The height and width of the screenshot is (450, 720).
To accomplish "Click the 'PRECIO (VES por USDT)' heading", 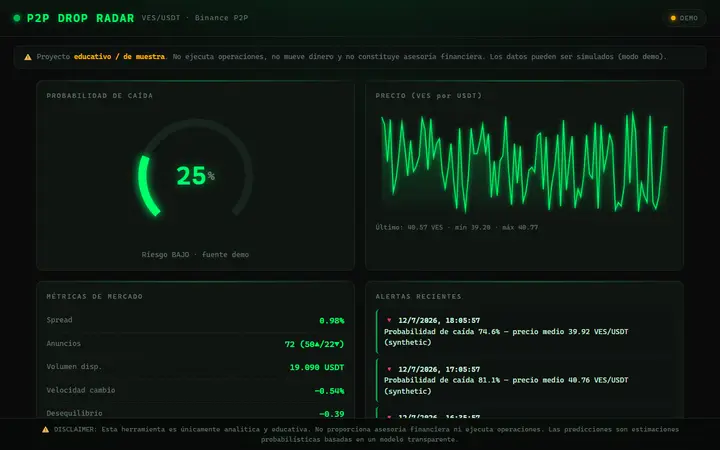I will pos(428,96).
